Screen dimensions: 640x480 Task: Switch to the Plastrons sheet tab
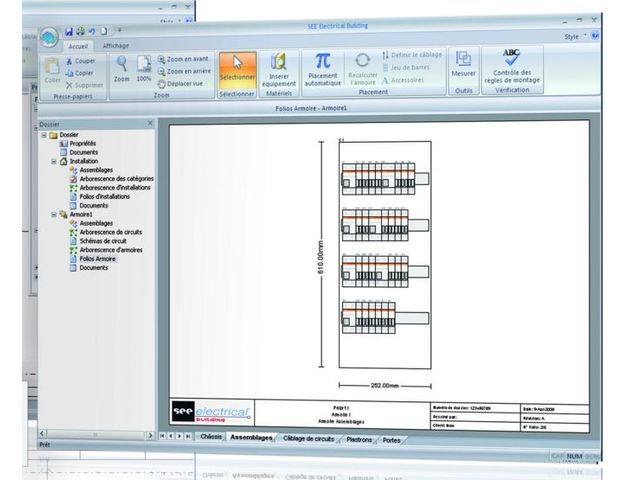pos(359,439)
